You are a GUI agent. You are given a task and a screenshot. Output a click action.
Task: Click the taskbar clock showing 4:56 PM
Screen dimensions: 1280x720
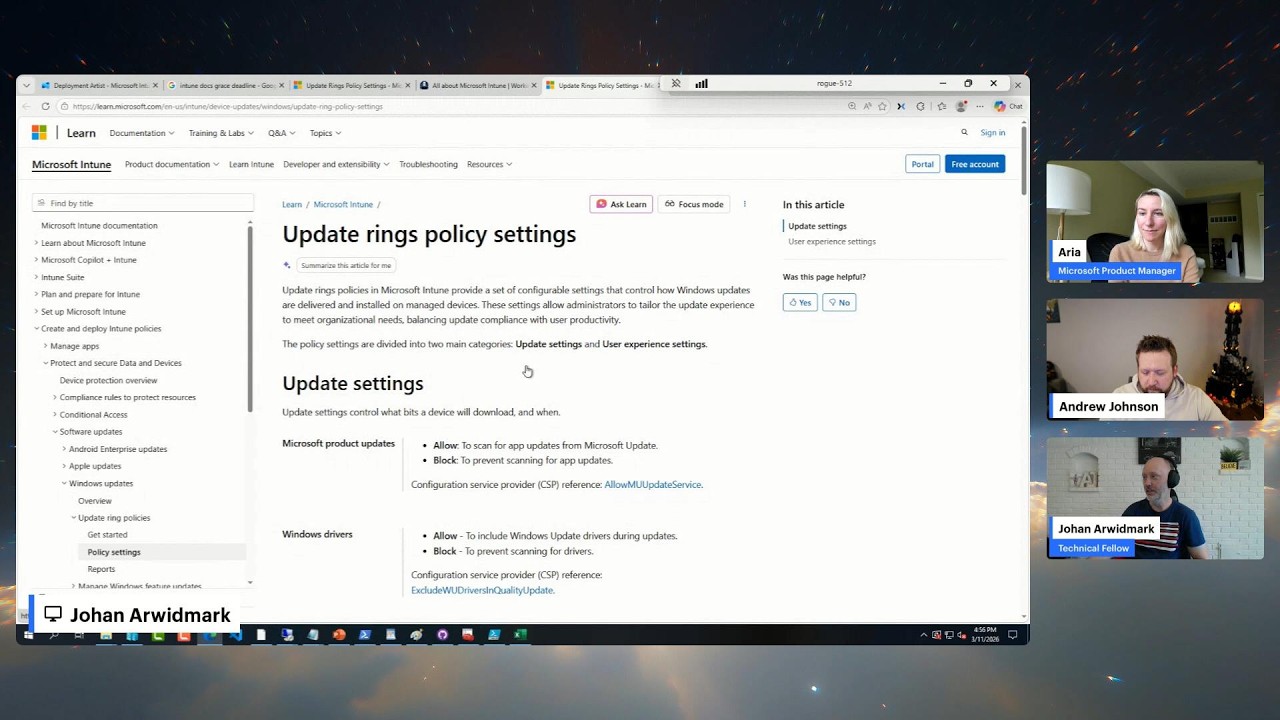[984, 634]
